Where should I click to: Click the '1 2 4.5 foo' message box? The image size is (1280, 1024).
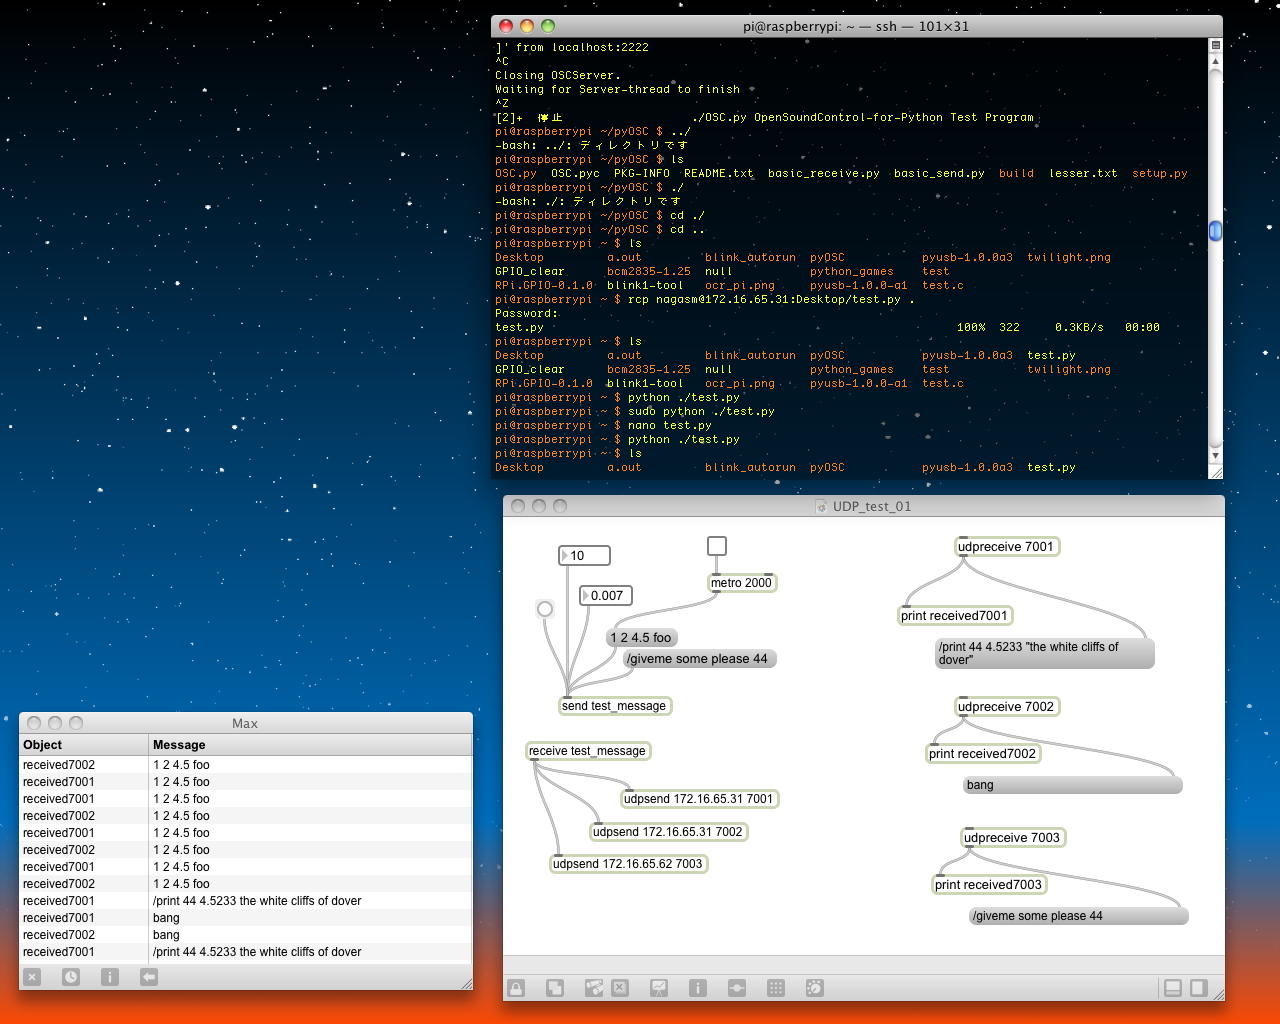(641, 638)
